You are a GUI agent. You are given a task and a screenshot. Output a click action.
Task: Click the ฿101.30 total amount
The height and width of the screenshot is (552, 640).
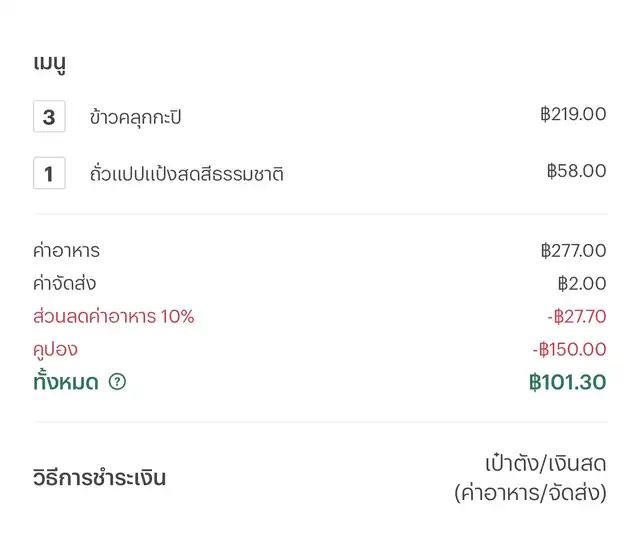[567, 381]
